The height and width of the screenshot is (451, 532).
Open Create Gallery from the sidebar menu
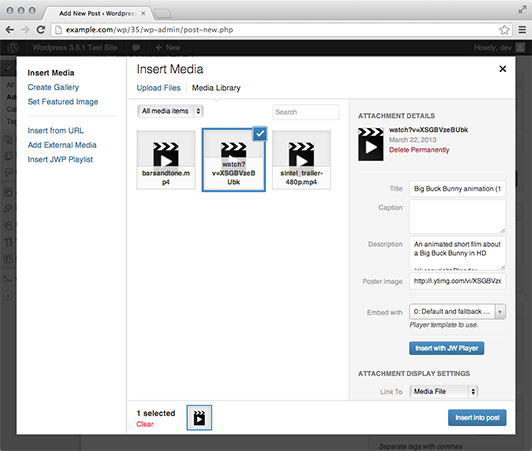[53, 87]
